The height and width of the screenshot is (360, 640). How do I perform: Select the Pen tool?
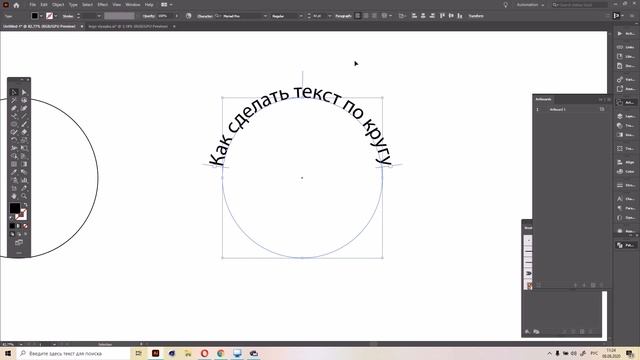tap(14, 108)
